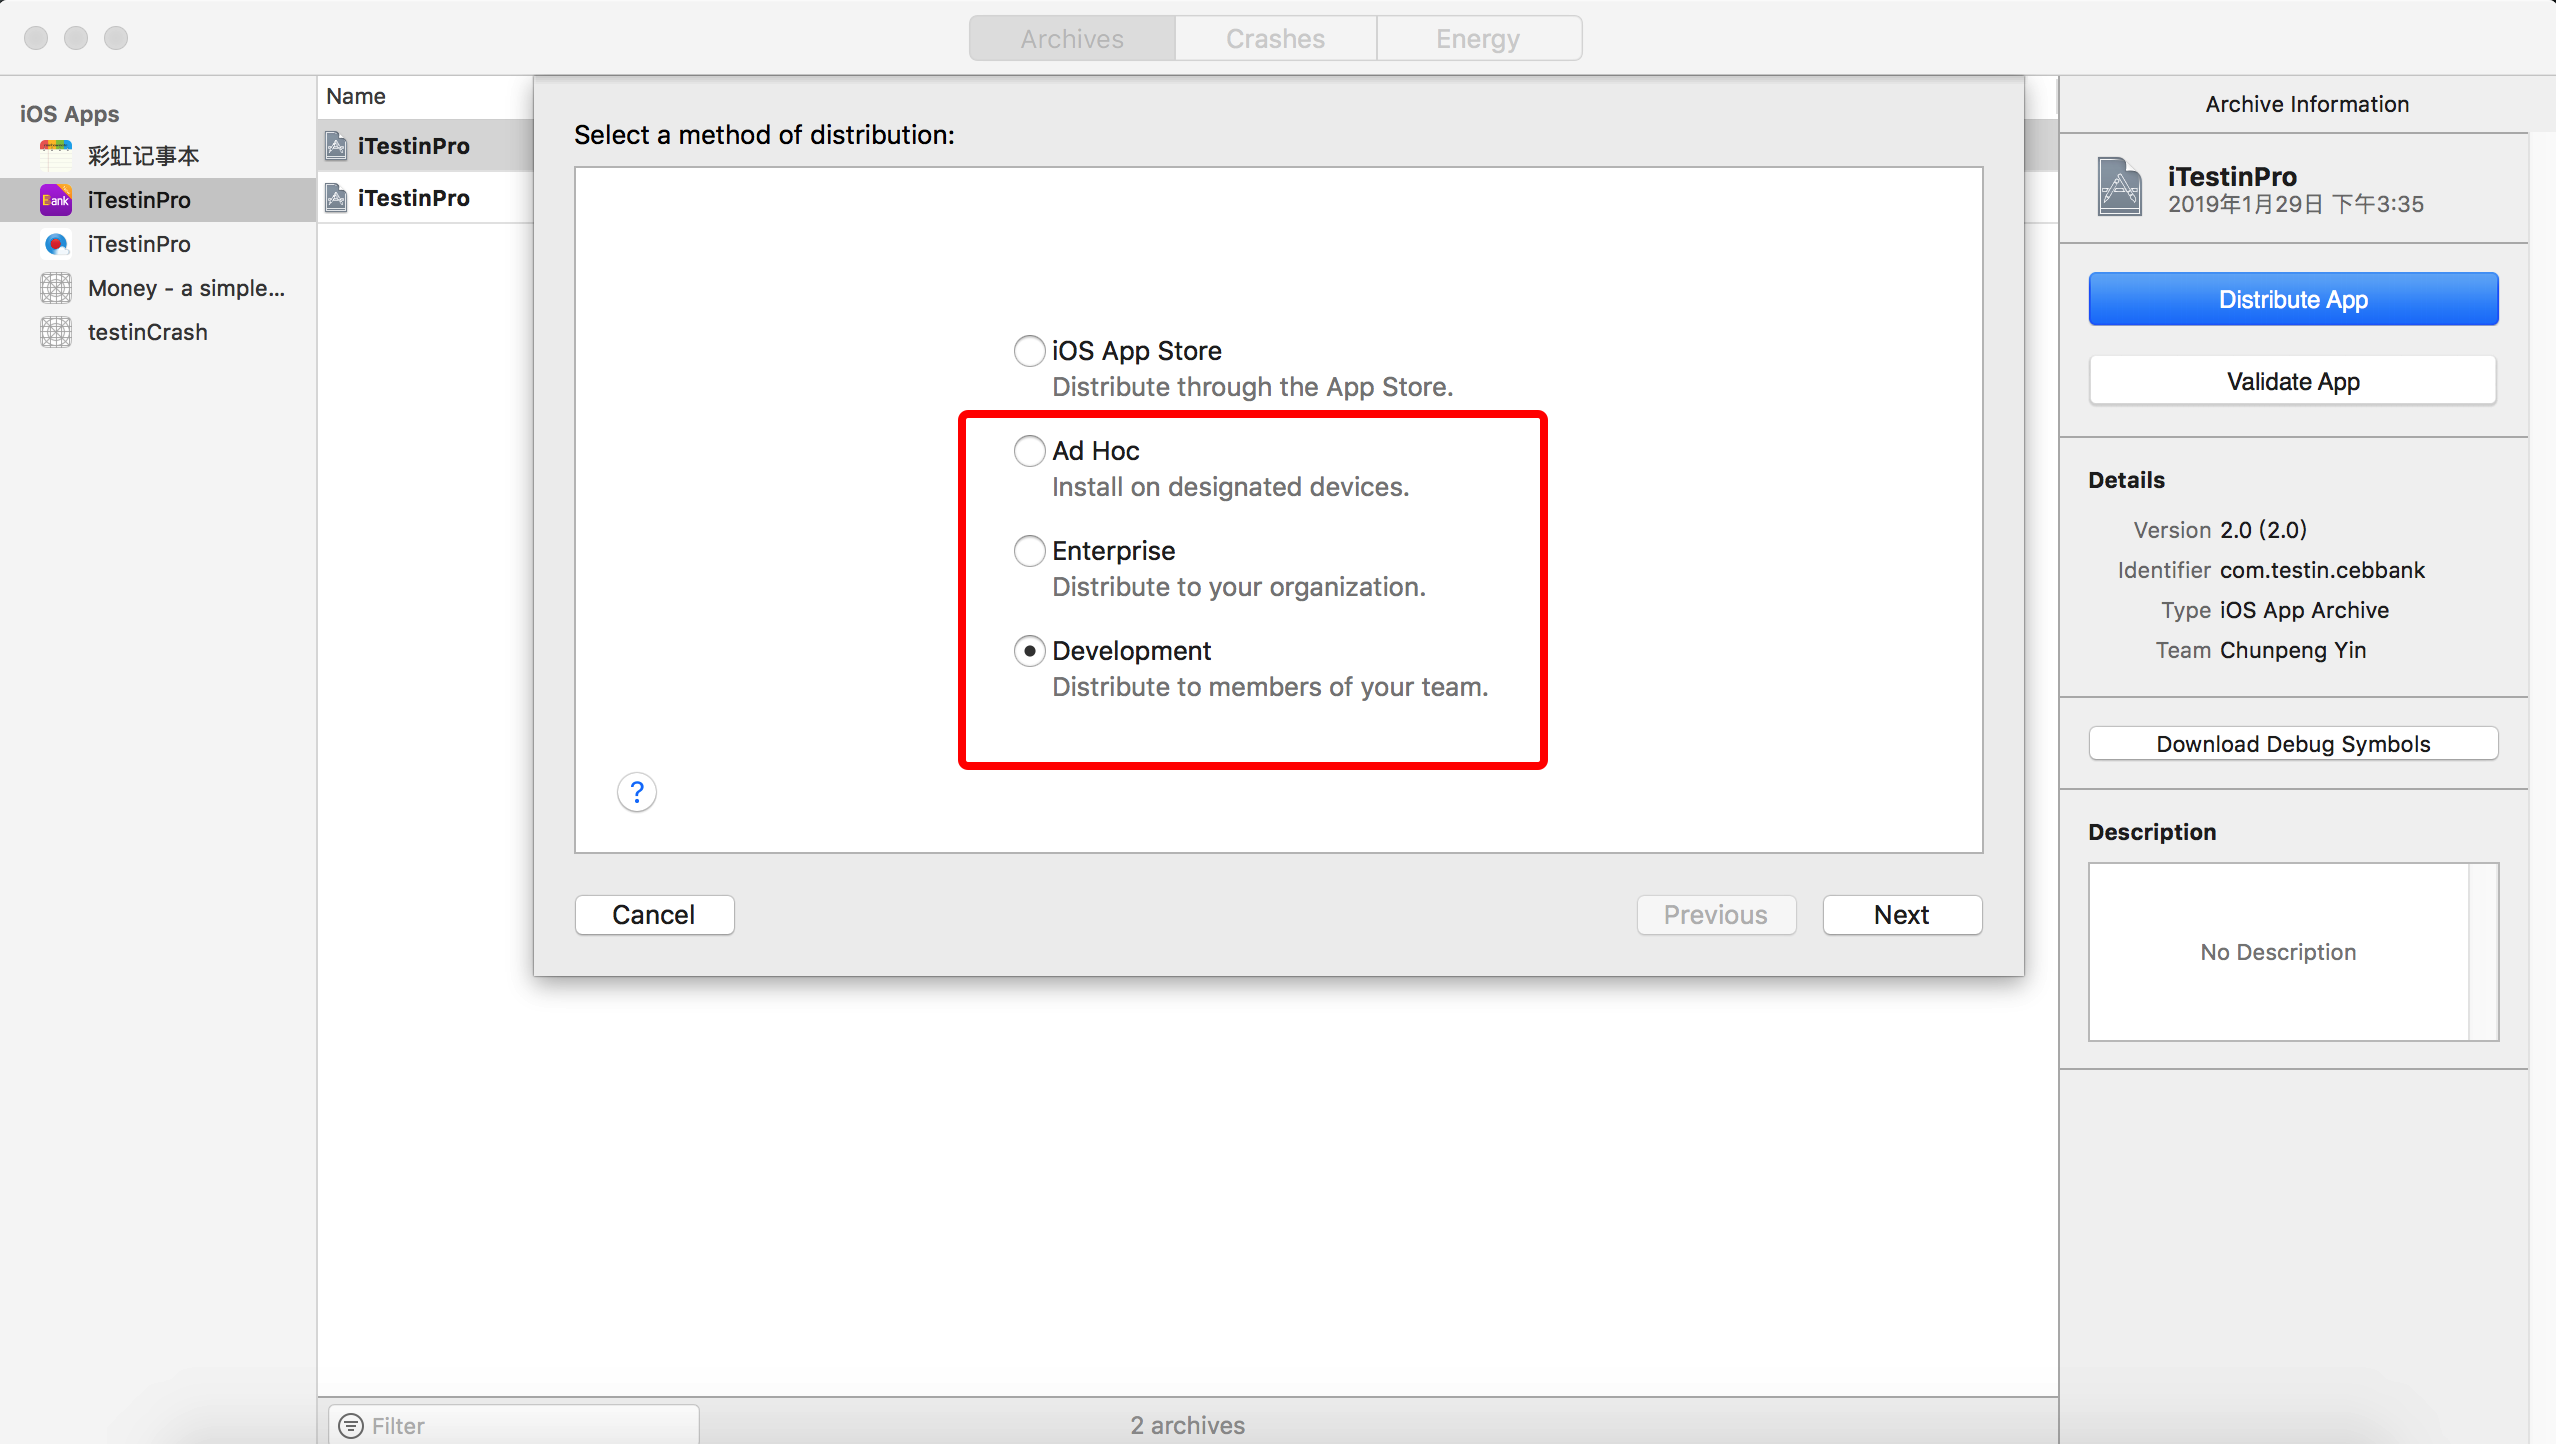This screenshot has width=2556, height=1444.
Task: Click the Previous button
Action: (x=1716, y=915)
